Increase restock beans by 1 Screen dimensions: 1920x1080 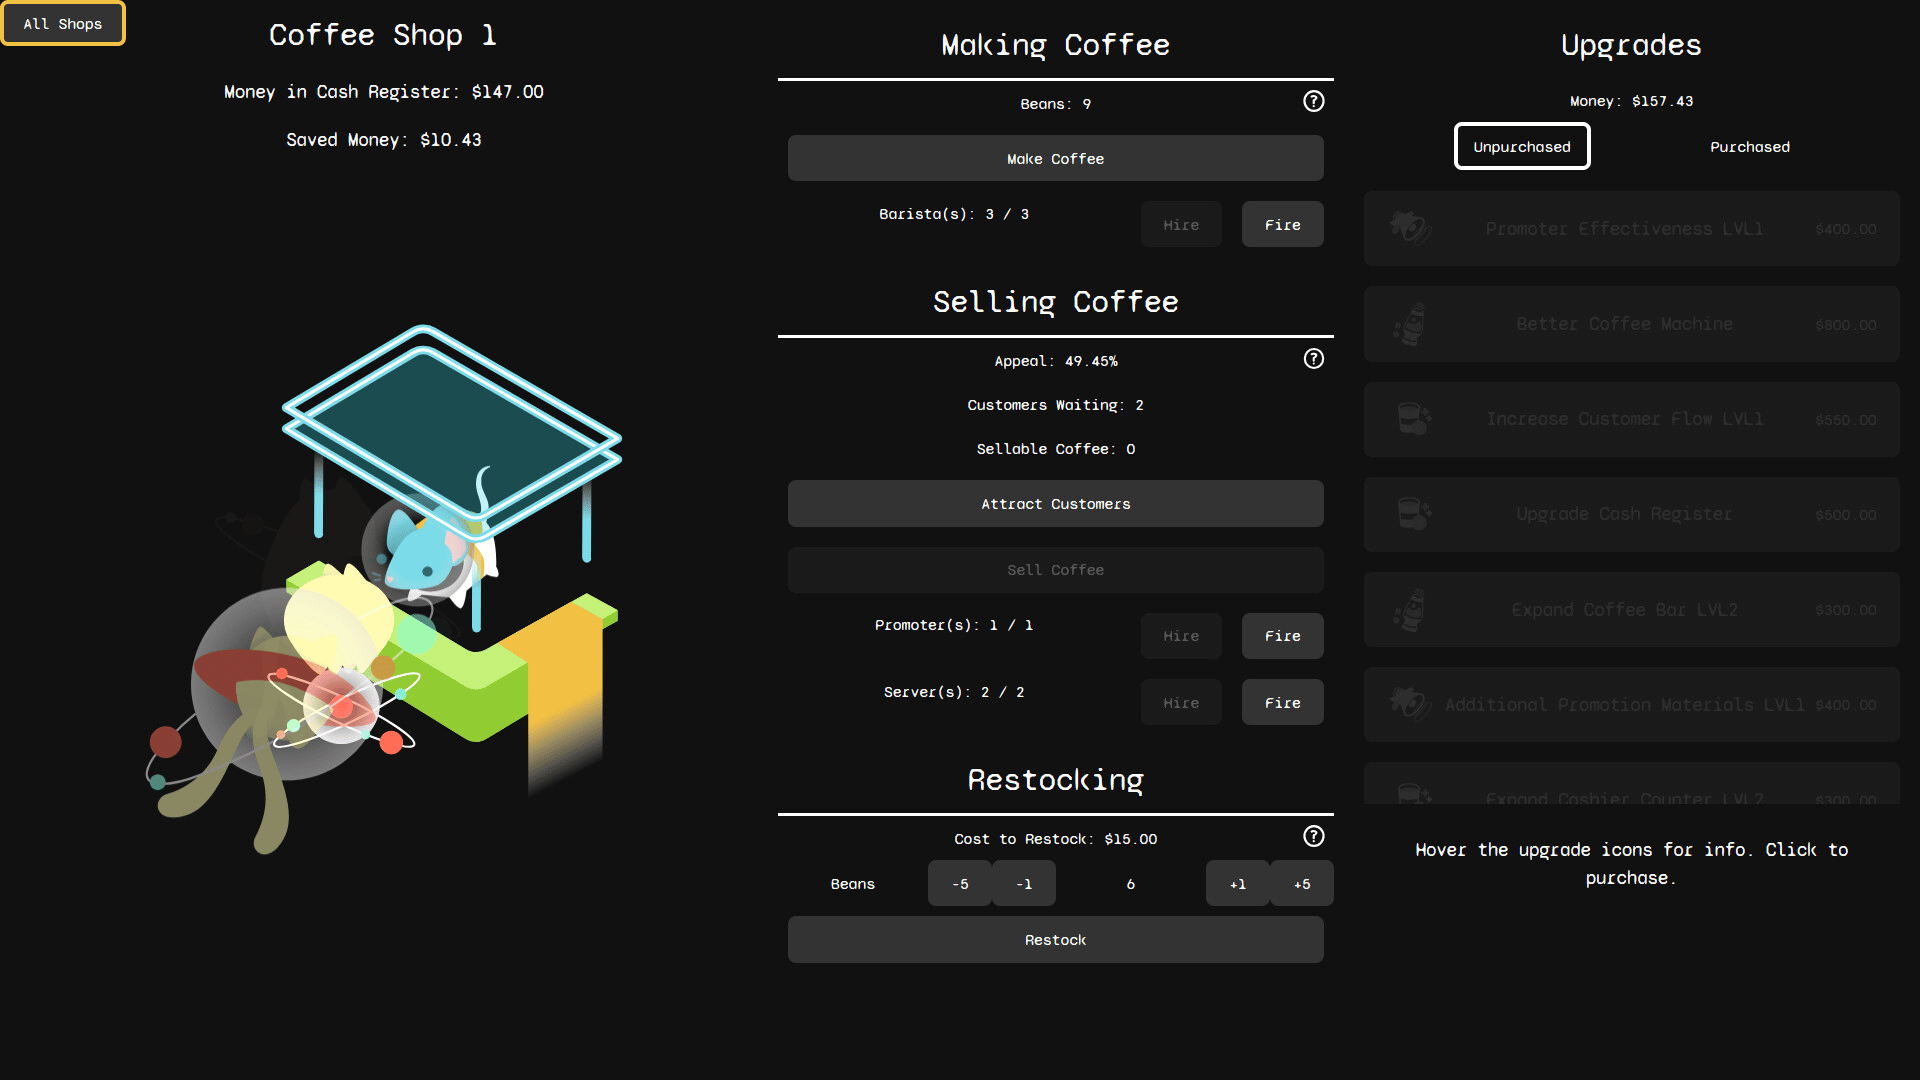coord(1237,884)
